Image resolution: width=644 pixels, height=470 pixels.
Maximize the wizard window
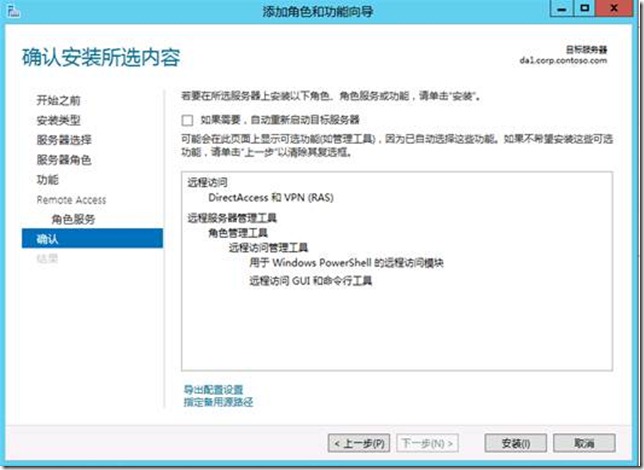[584, 9]
